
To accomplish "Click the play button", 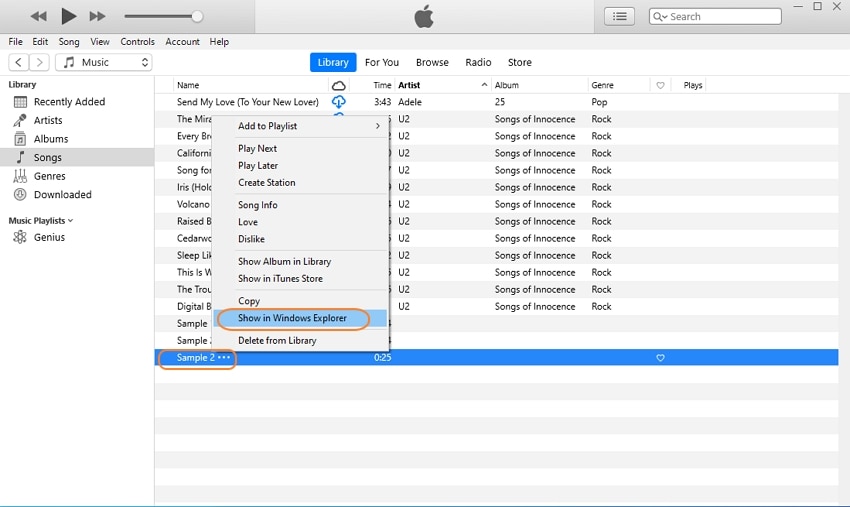I will [x=68, y=16].
